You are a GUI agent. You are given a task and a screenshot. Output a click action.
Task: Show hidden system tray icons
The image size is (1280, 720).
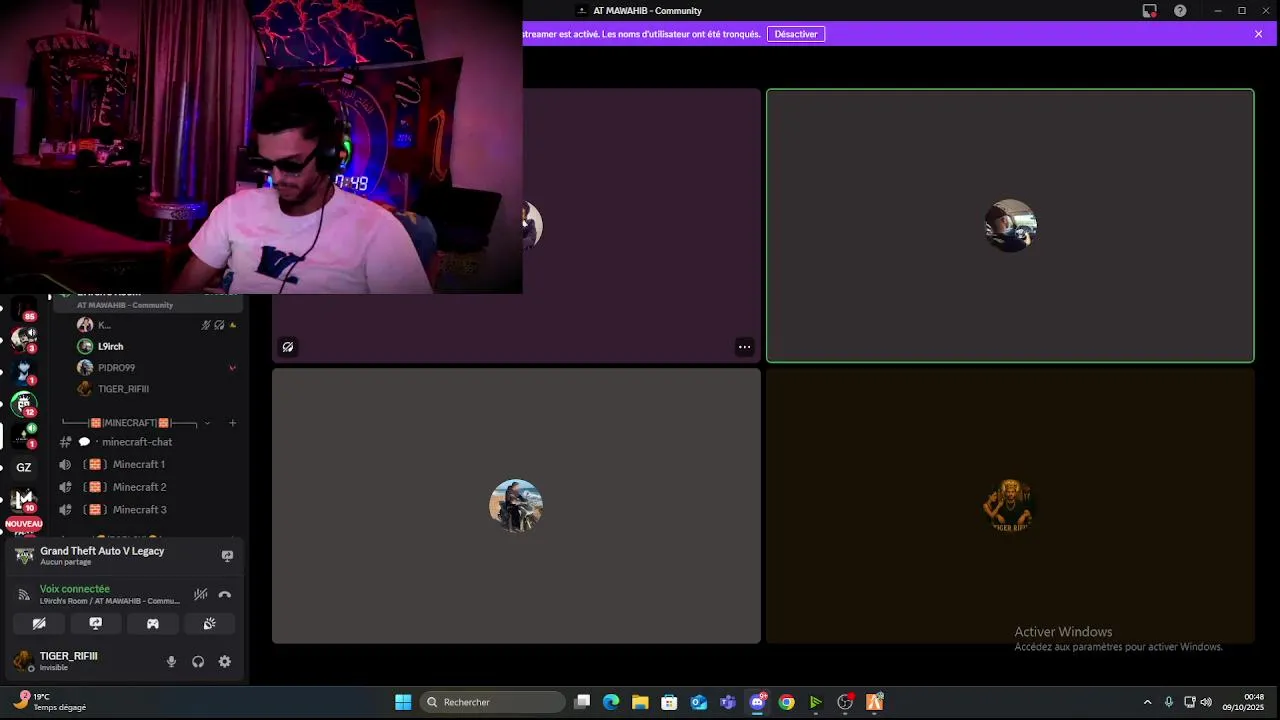(1147, 702)
